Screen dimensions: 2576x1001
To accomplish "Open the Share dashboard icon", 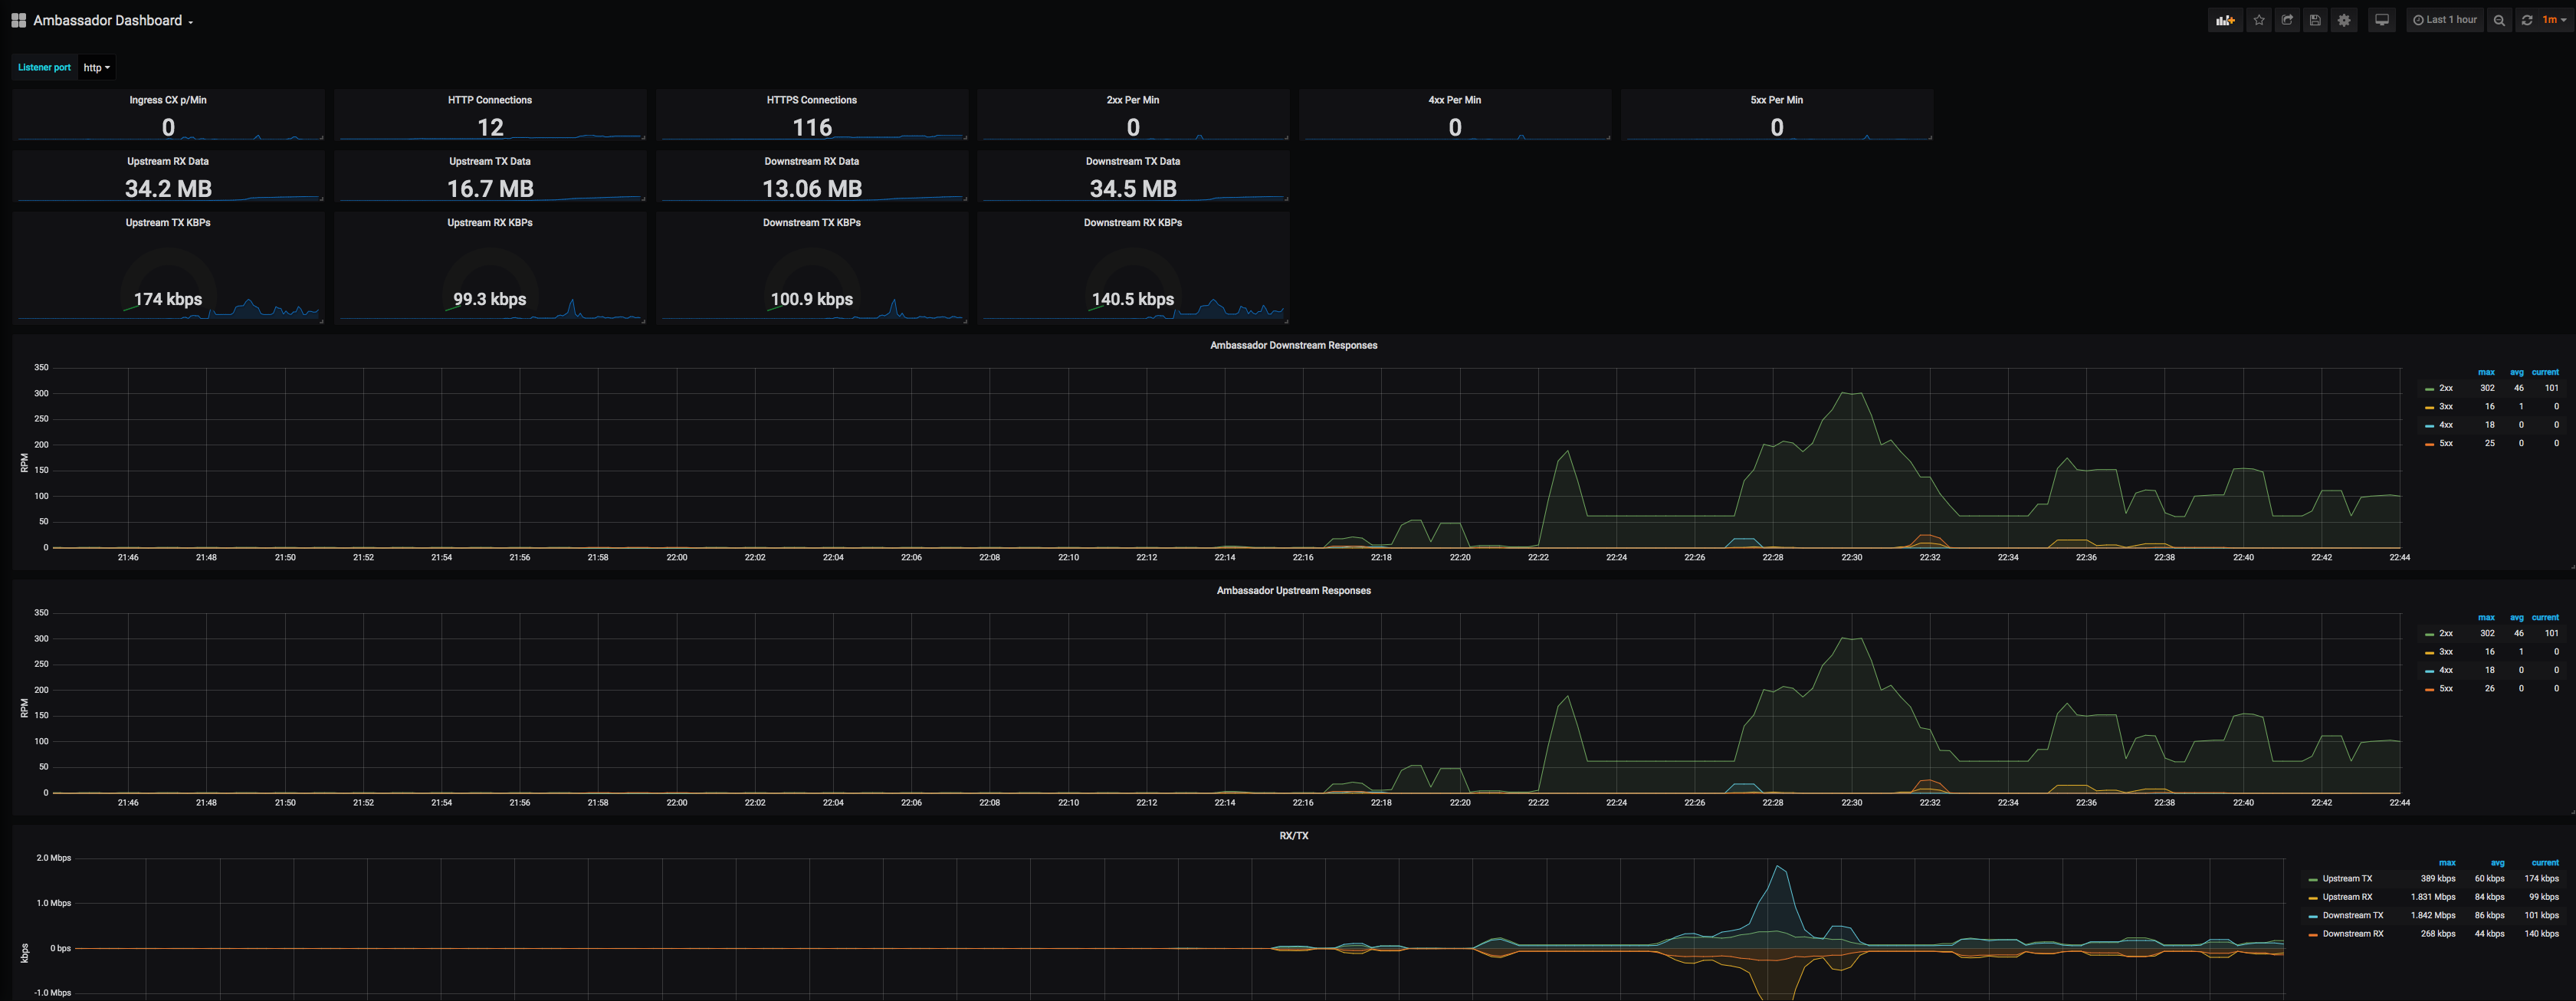I will click(2287, 20).
